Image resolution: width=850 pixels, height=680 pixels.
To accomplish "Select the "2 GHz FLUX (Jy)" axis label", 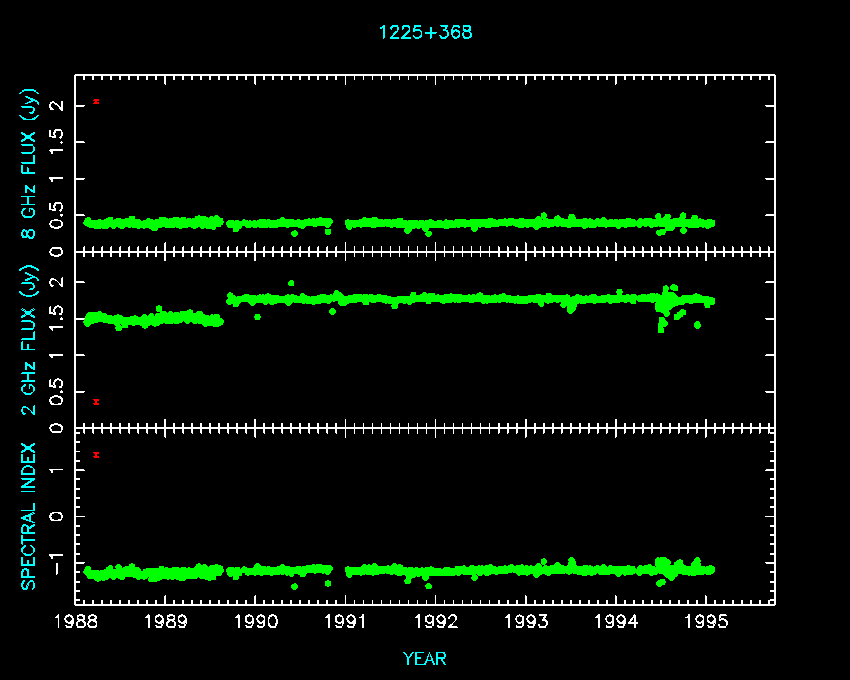I will click(31, 340).
